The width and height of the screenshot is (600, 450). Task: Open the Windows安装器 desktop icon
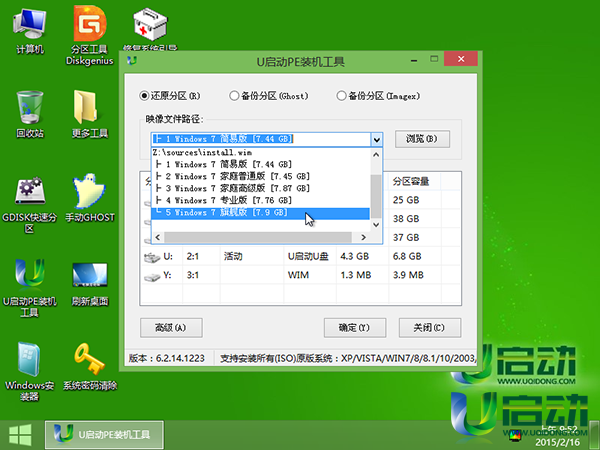click(29, 371)
